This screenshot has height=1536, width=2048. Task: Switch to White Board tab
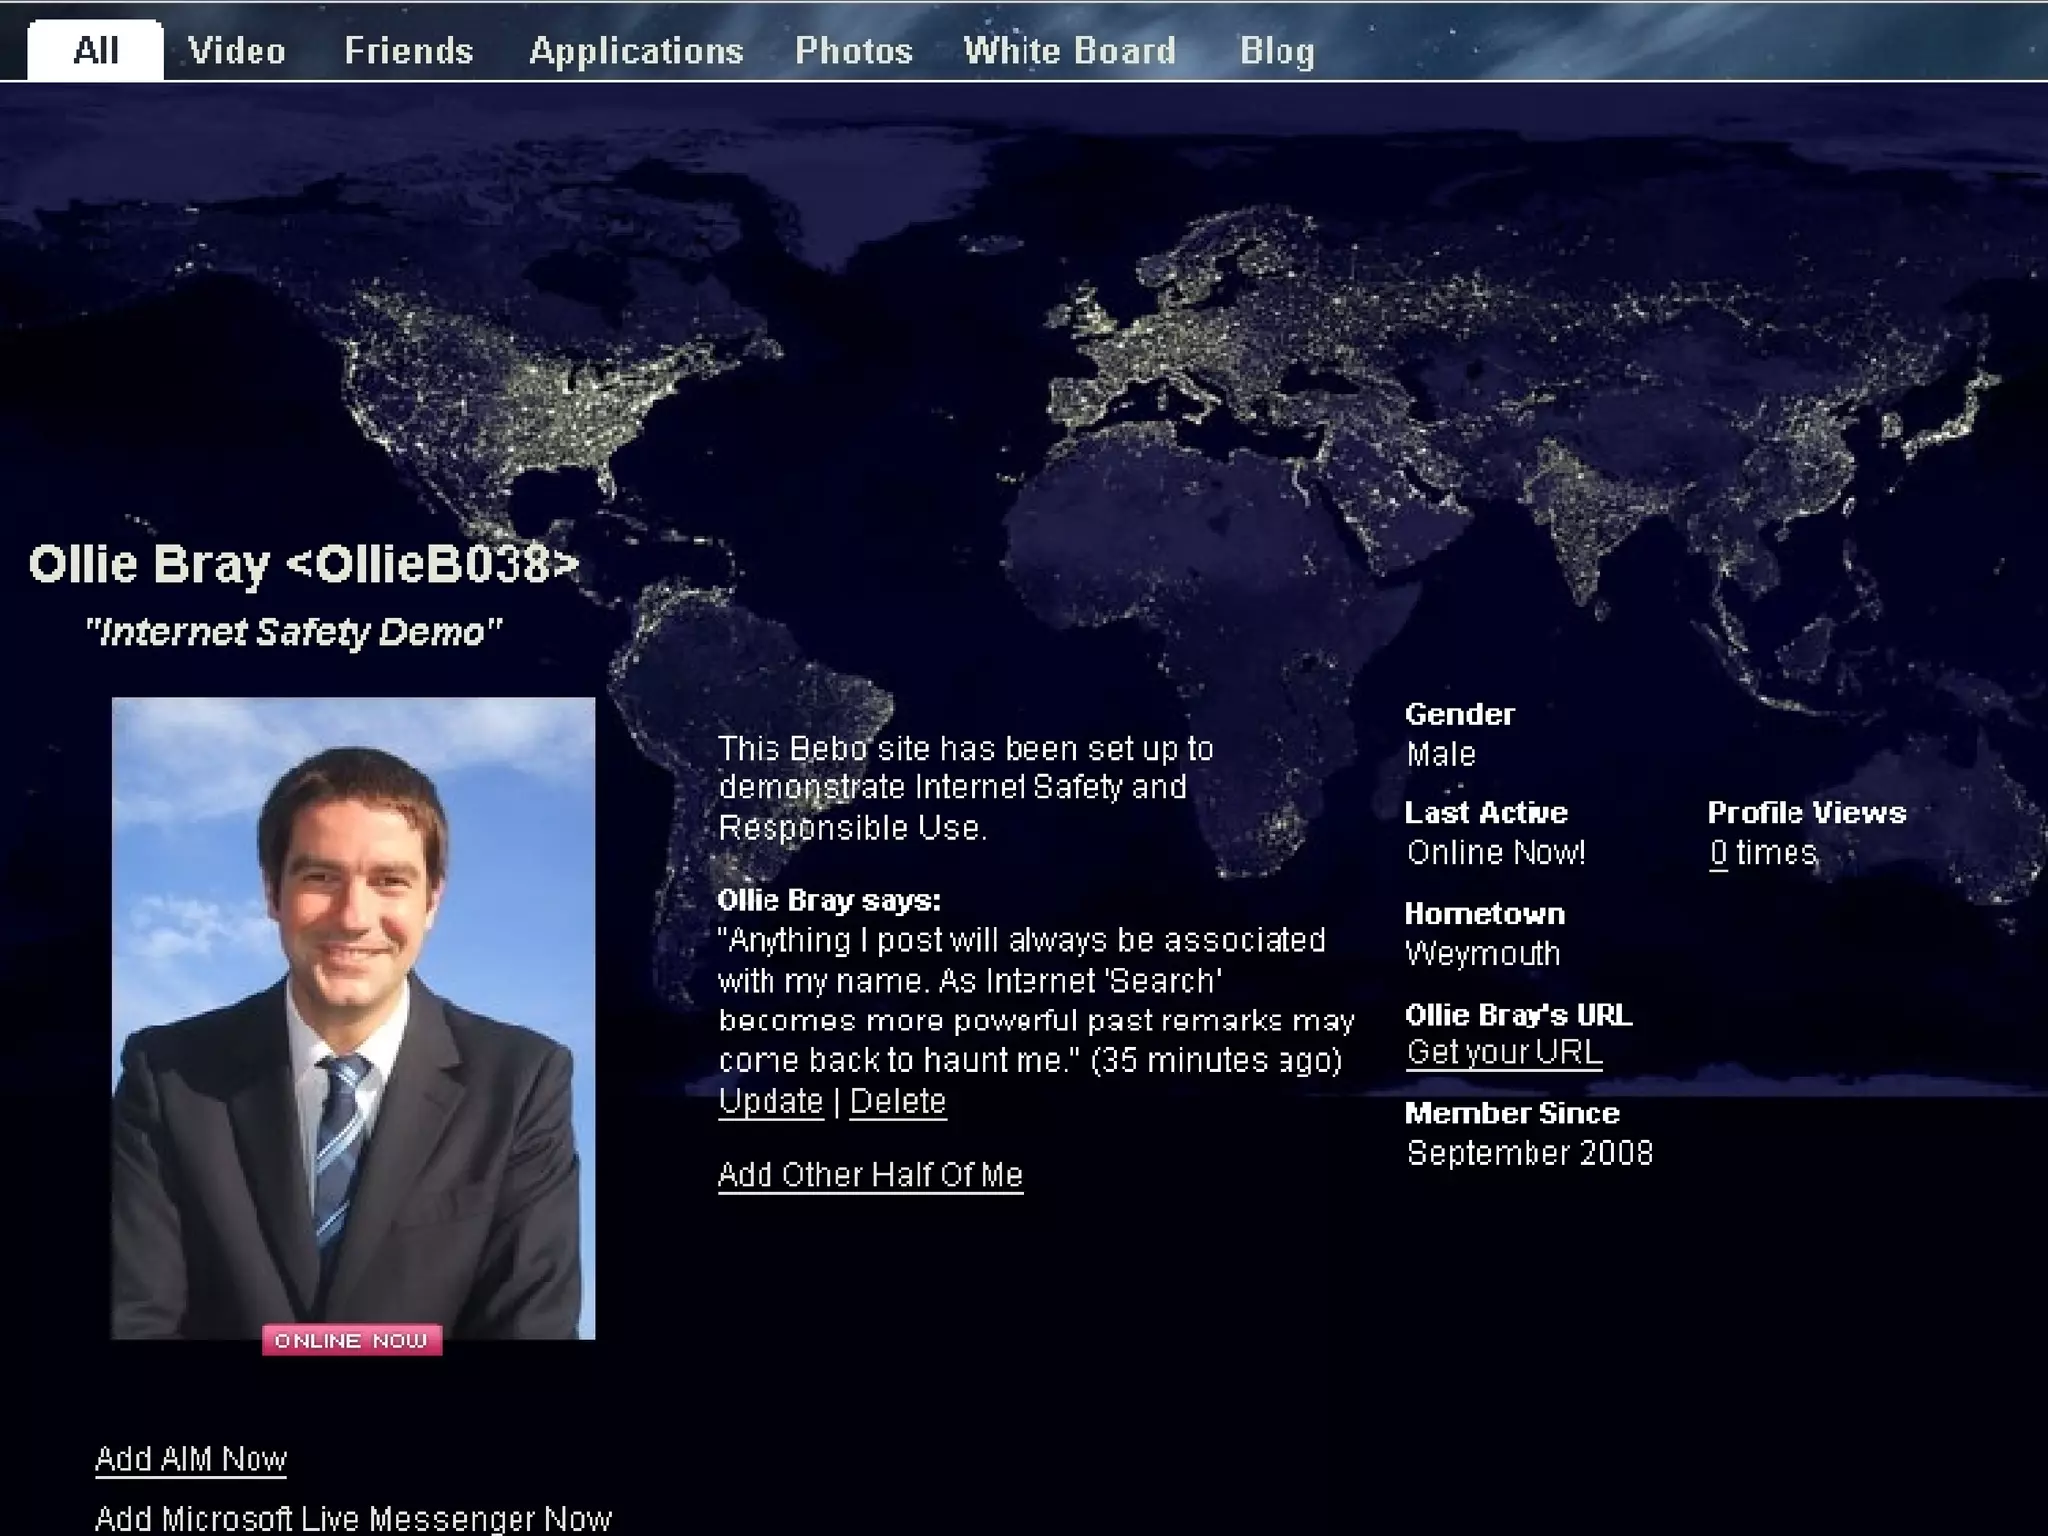click(1069, 51)
